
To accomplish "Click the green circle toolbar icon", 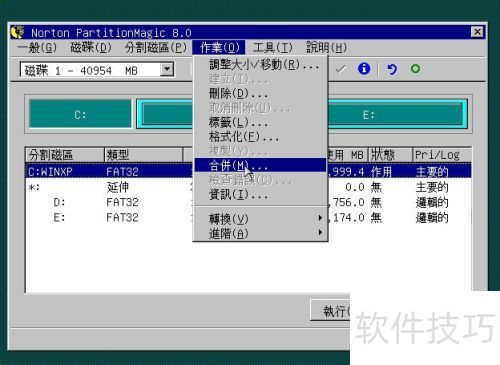I will tap(415, 69).
